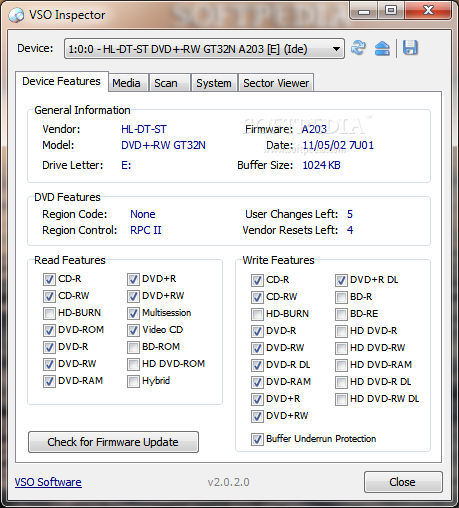Toggle the Hybrid checkbox
This screenshot has height=508, width=459.
click(x=133, y=381)
